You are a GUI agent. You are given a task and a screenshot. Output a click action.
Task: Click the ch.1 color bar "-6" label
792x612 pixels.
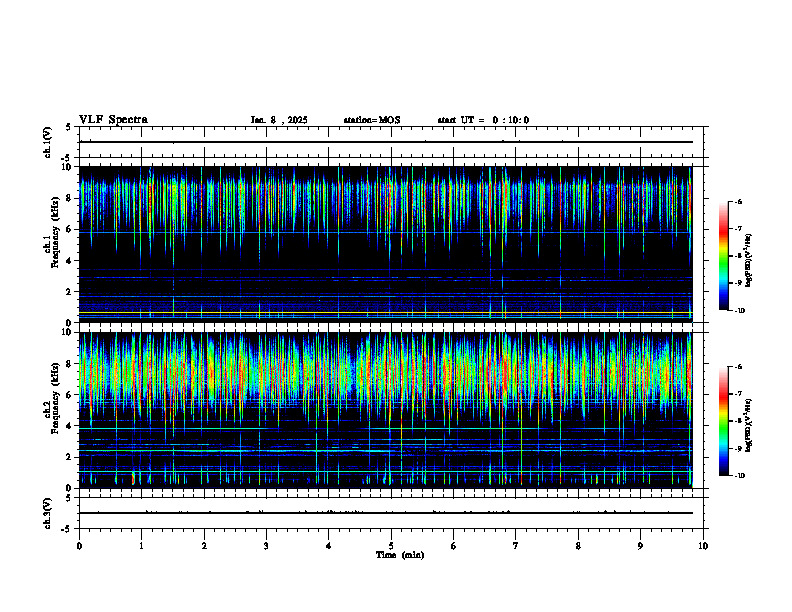[x=738, y=202]
